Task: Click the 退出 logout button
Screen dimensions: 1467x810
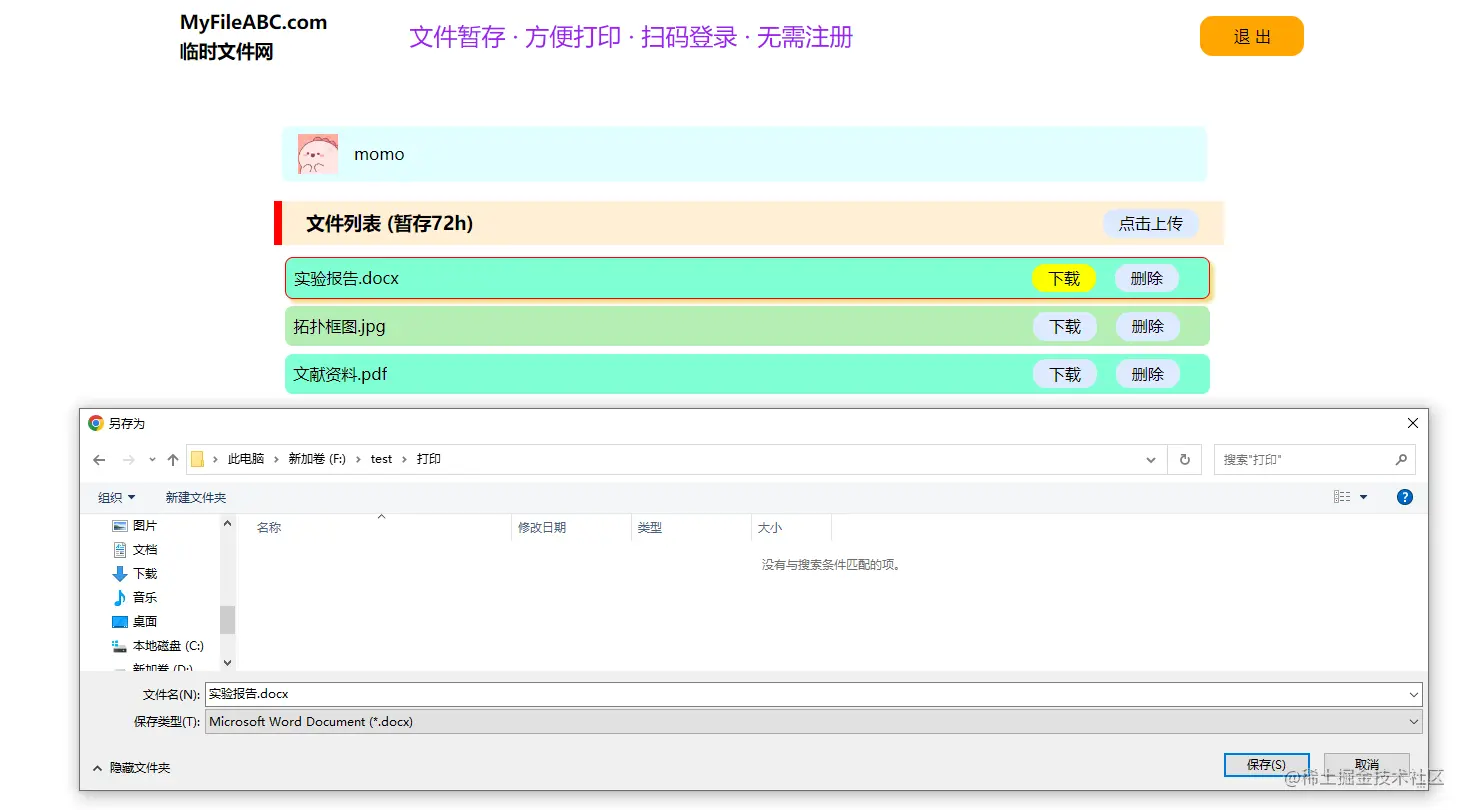Action: [1252, 36]
